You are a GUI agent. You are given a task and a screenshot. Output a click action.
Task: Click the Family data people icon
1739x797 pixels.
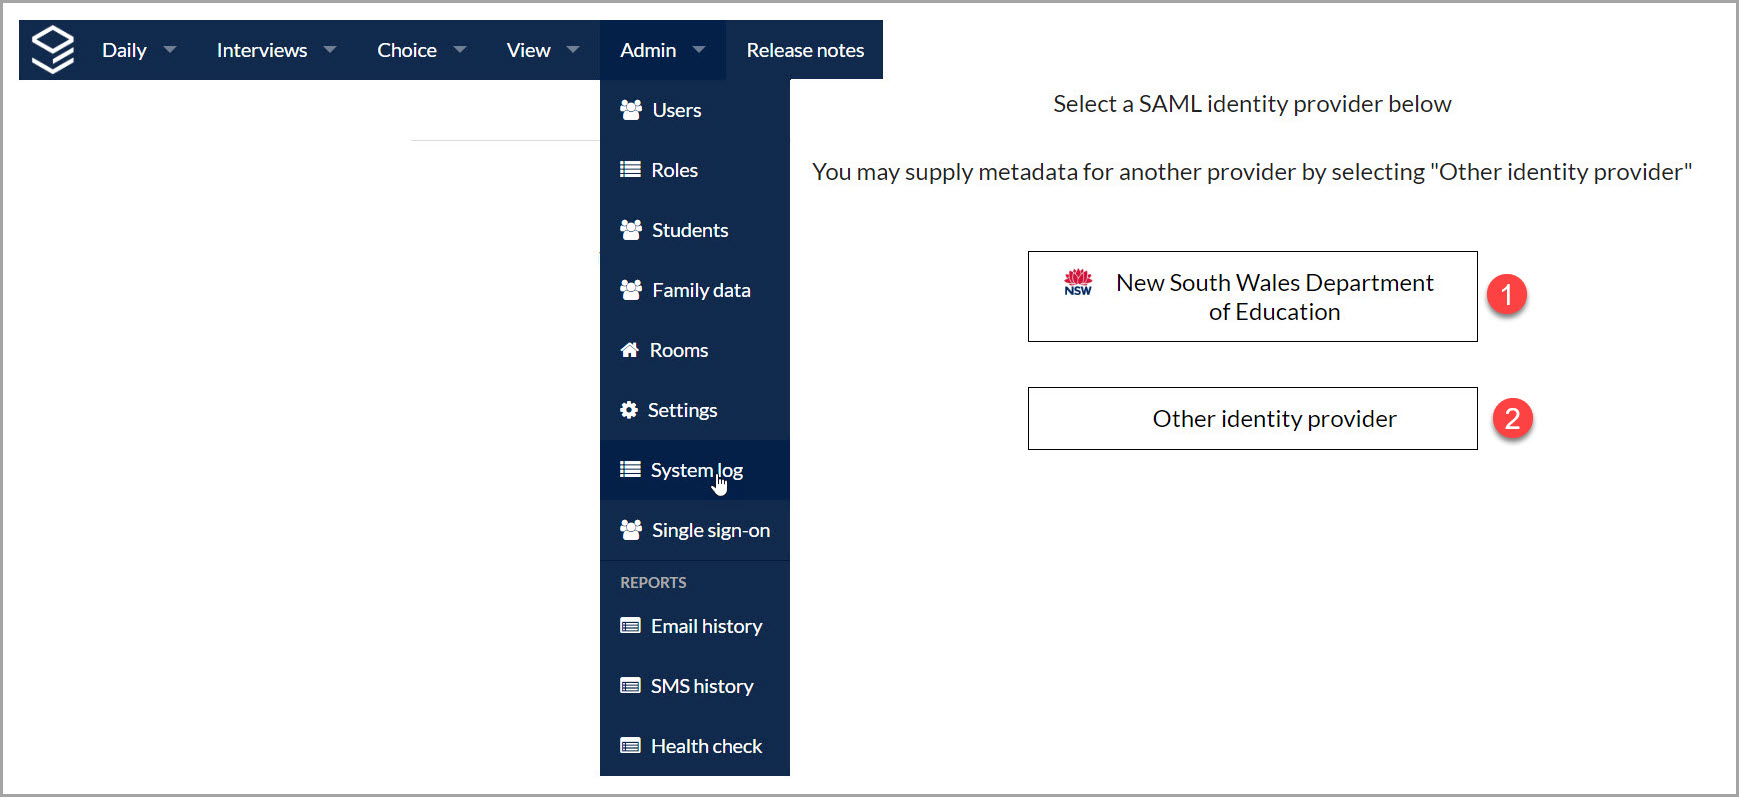[631, 290]
